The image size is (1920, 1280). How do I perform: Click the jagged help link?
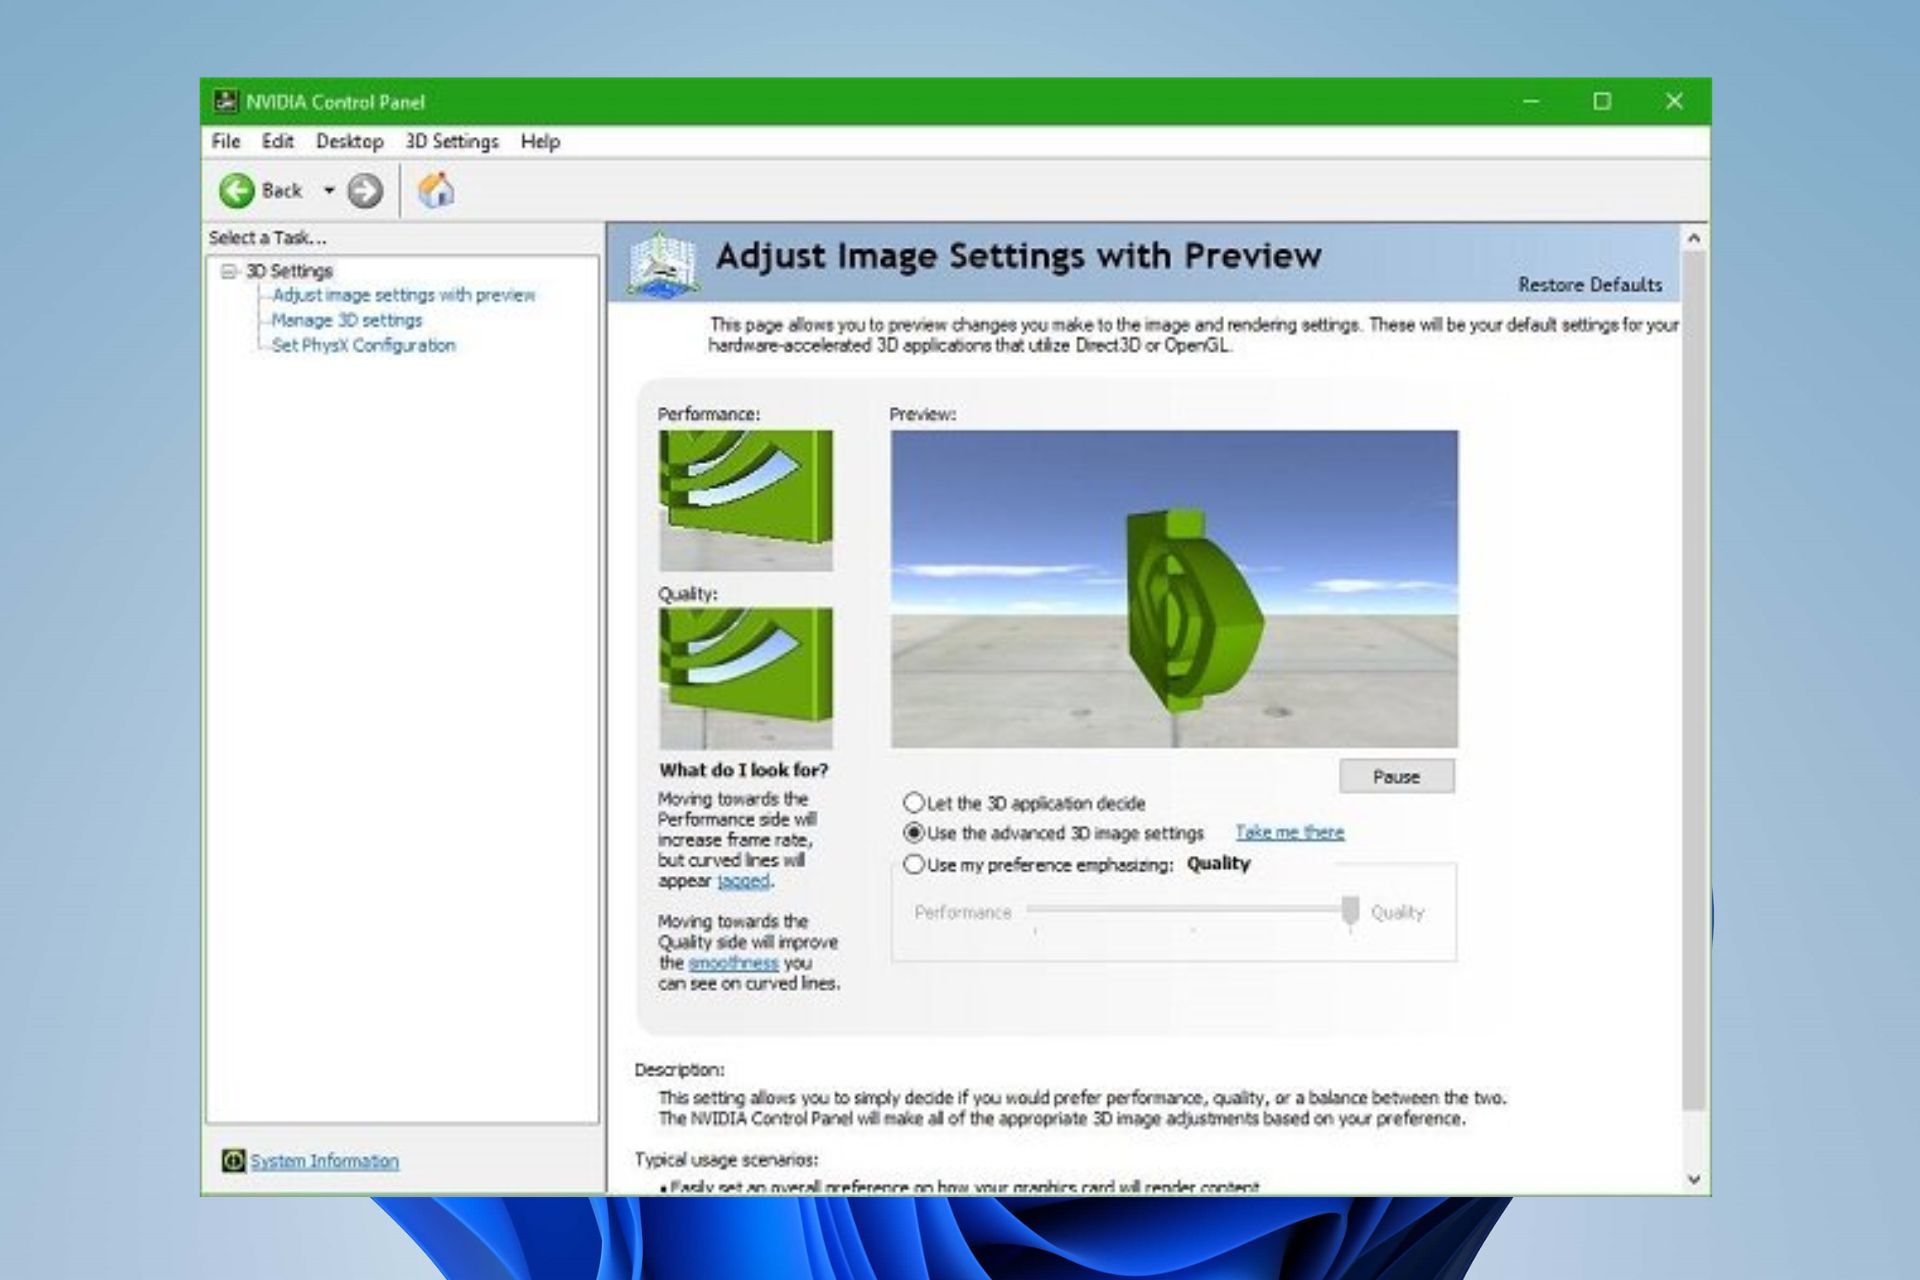744,881
